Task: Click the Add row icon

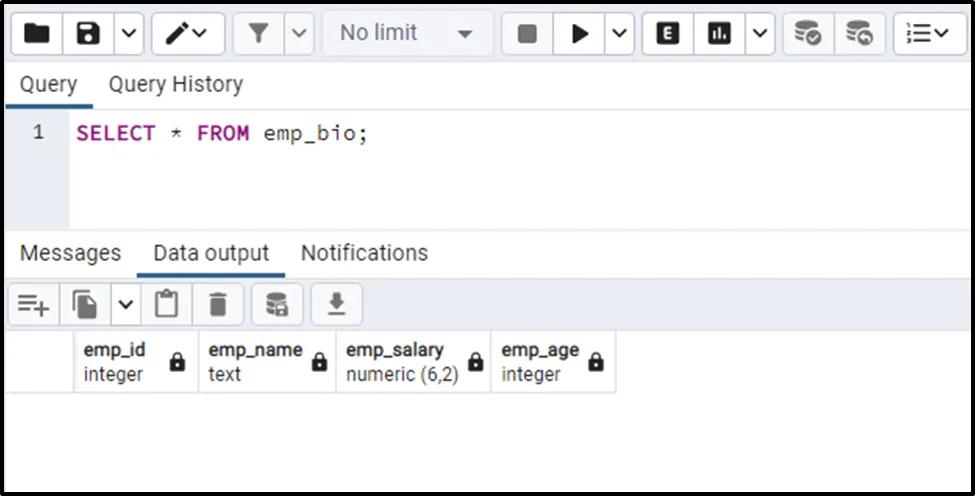Action: pos(33,305)
